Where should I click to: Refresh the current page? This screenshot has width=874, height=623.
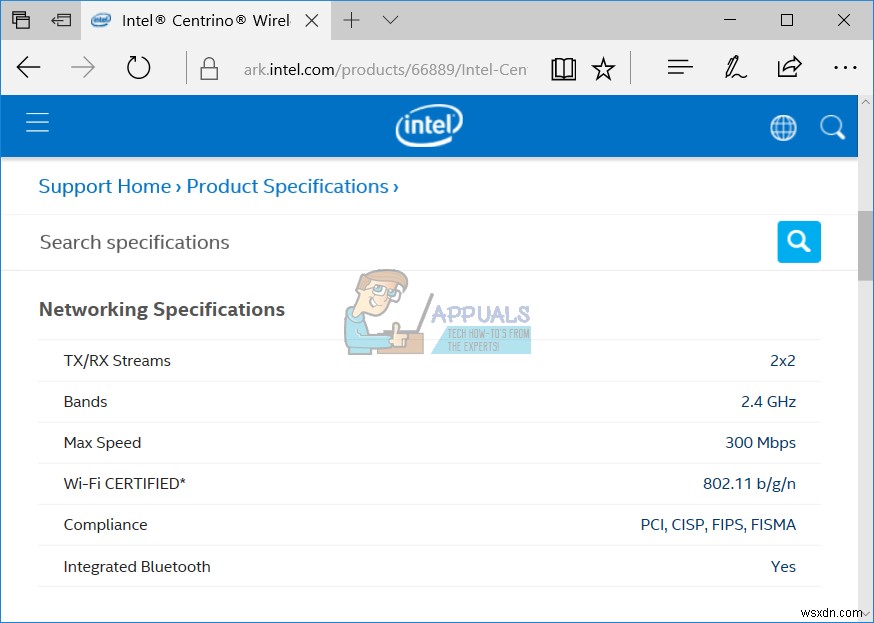(138, 68)
